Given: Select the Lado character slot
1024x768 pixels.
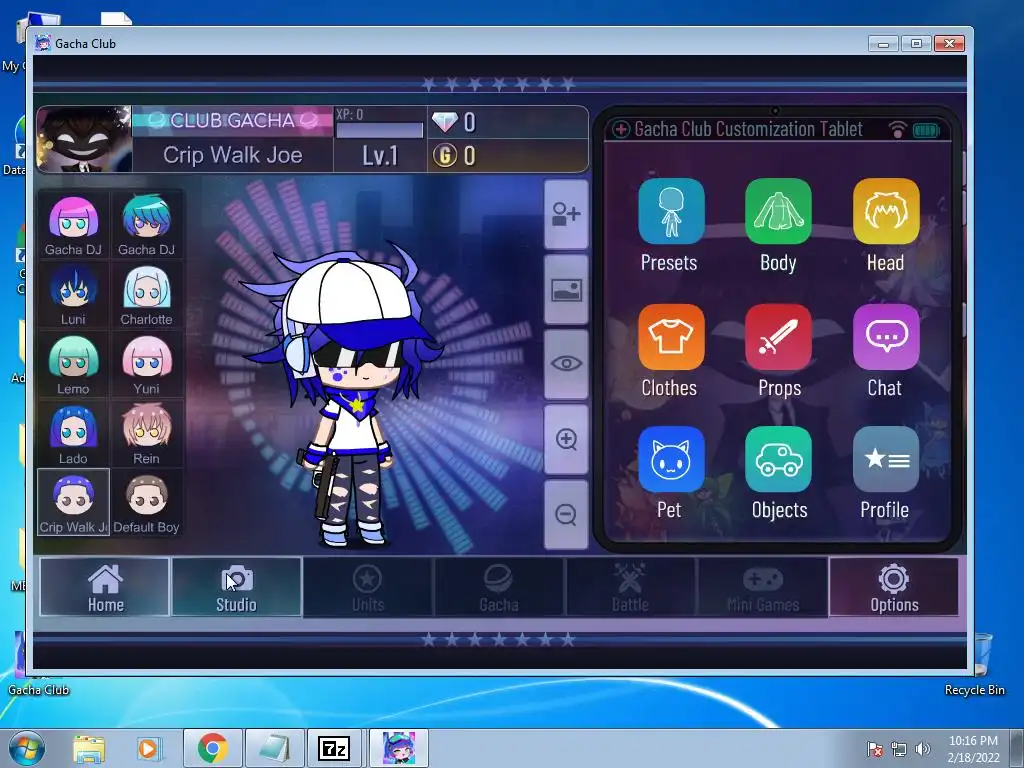Looking at the screenshot, I should [x=73, y=434].
